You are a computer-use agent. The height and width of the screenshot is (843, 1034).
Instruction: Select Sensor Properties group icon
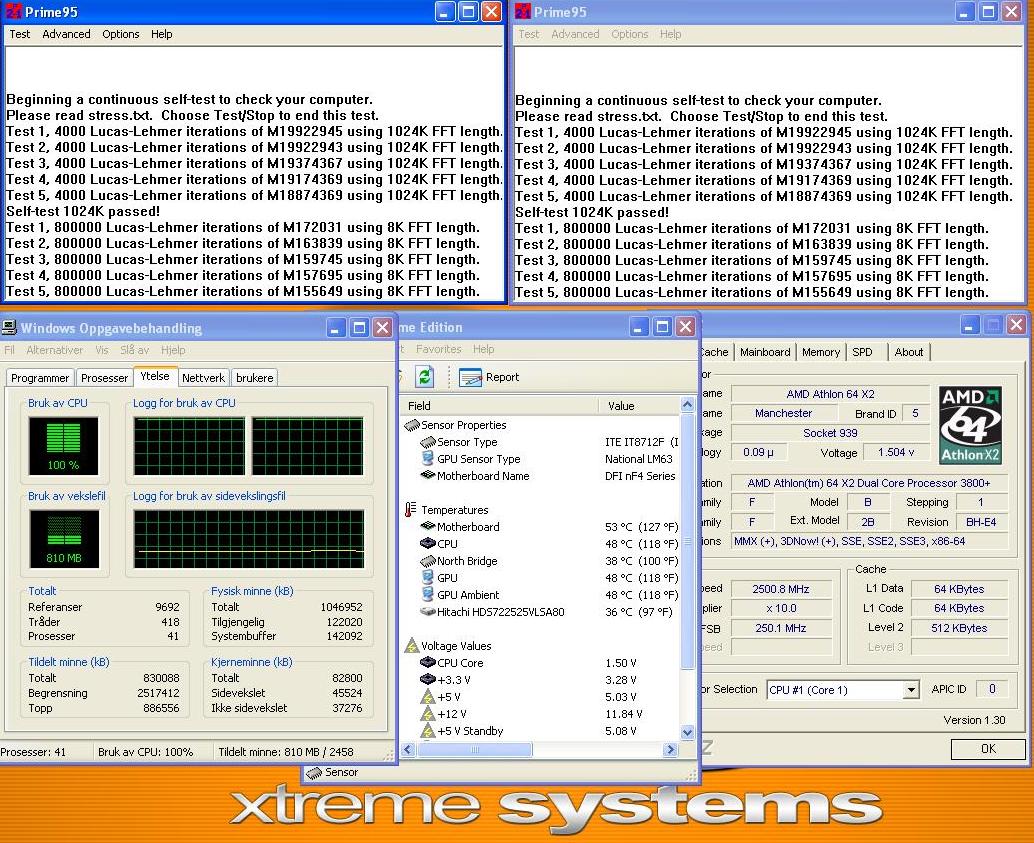click(412, 425)
